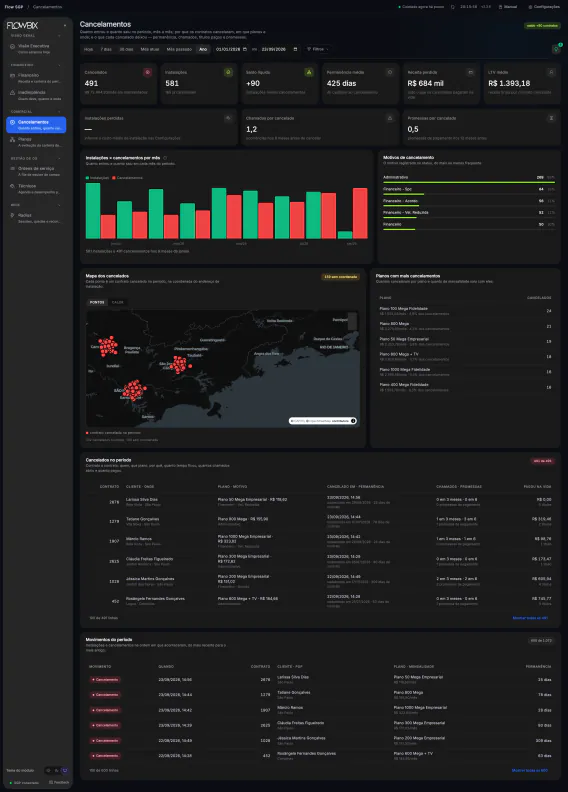Open the start date field calendar
Screen dimensions: 568x792
pyautogui.click(x=245, y=49)
